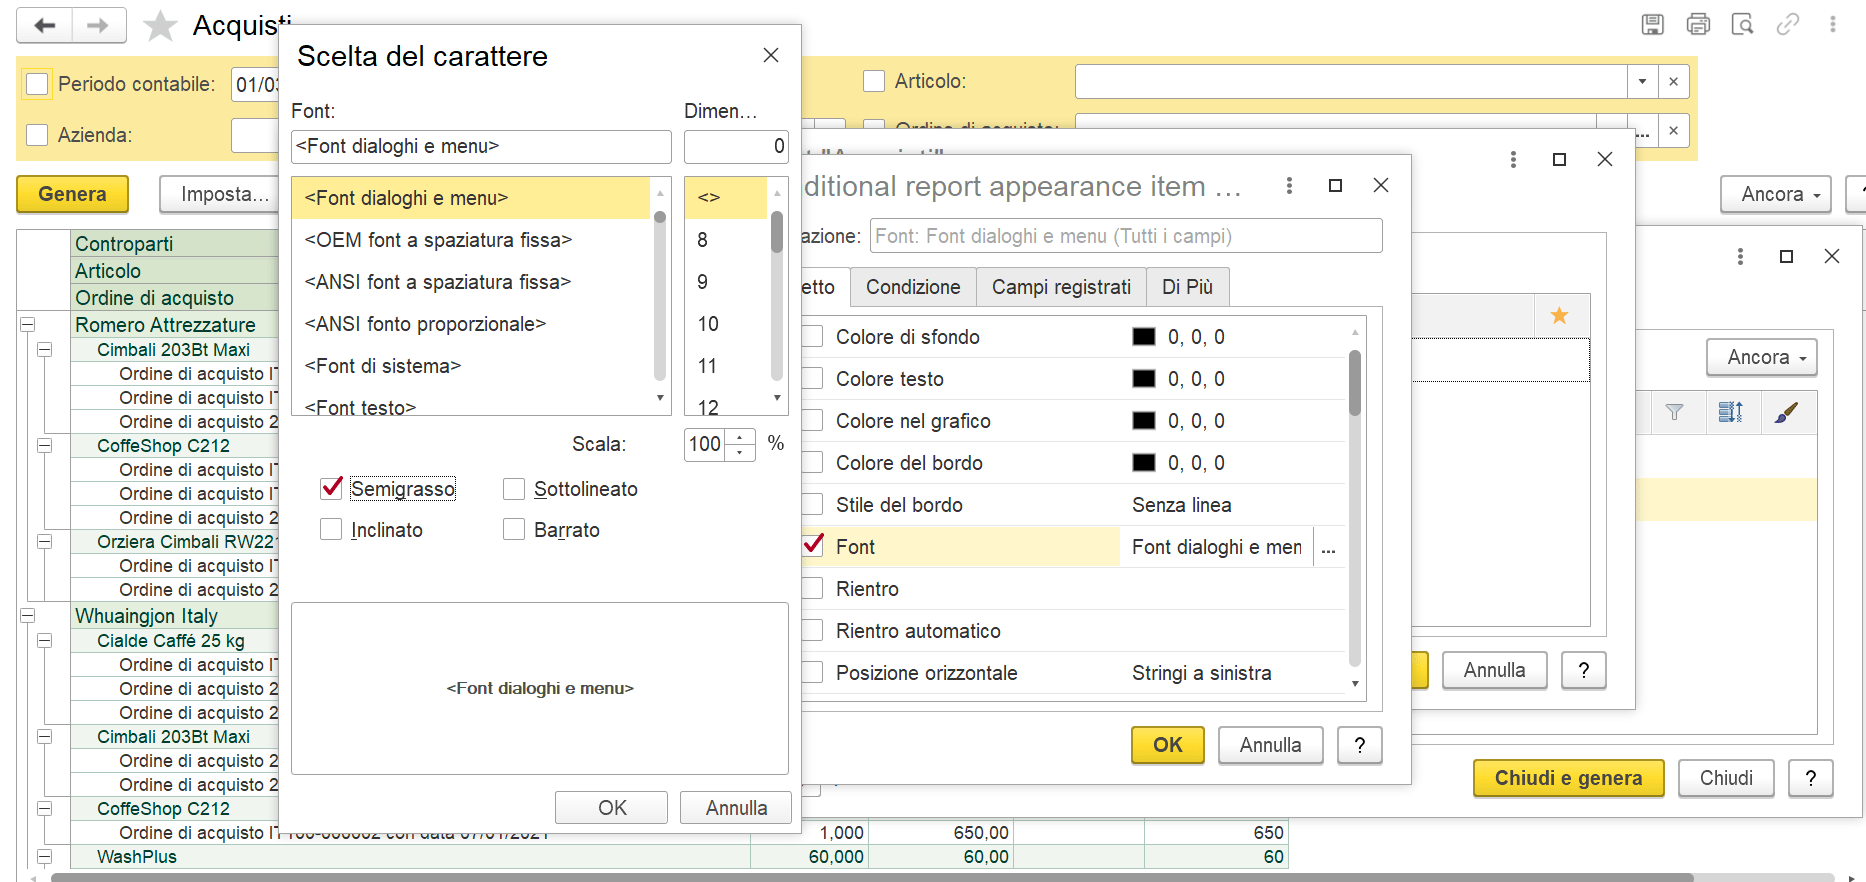
Task: Collapse the WashPlus tree node
Action: pyautogui.click(x=45, y=856)
